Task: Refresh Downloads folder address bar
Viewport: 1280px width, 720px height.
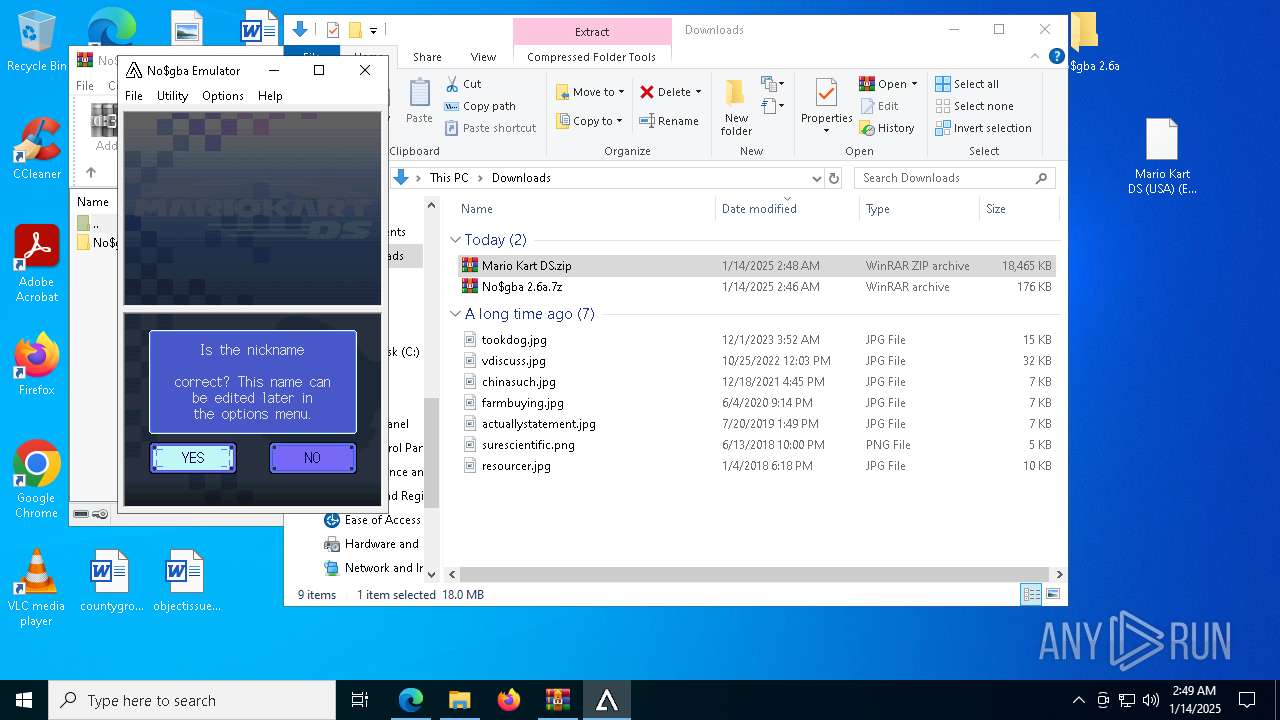Action: tap(834, 178)
